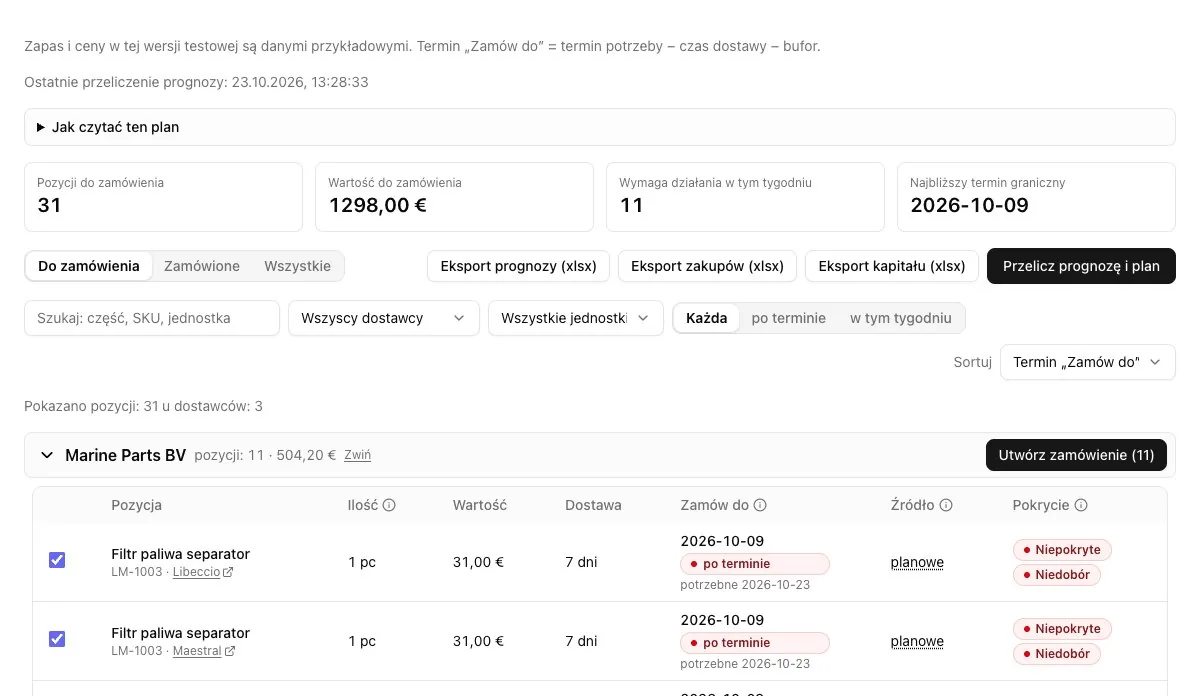Click the Najbliższy termin graniczny card
The height and width of the screenshot is (696, 1200).
pyautogui.click(x=1037, y=197)
